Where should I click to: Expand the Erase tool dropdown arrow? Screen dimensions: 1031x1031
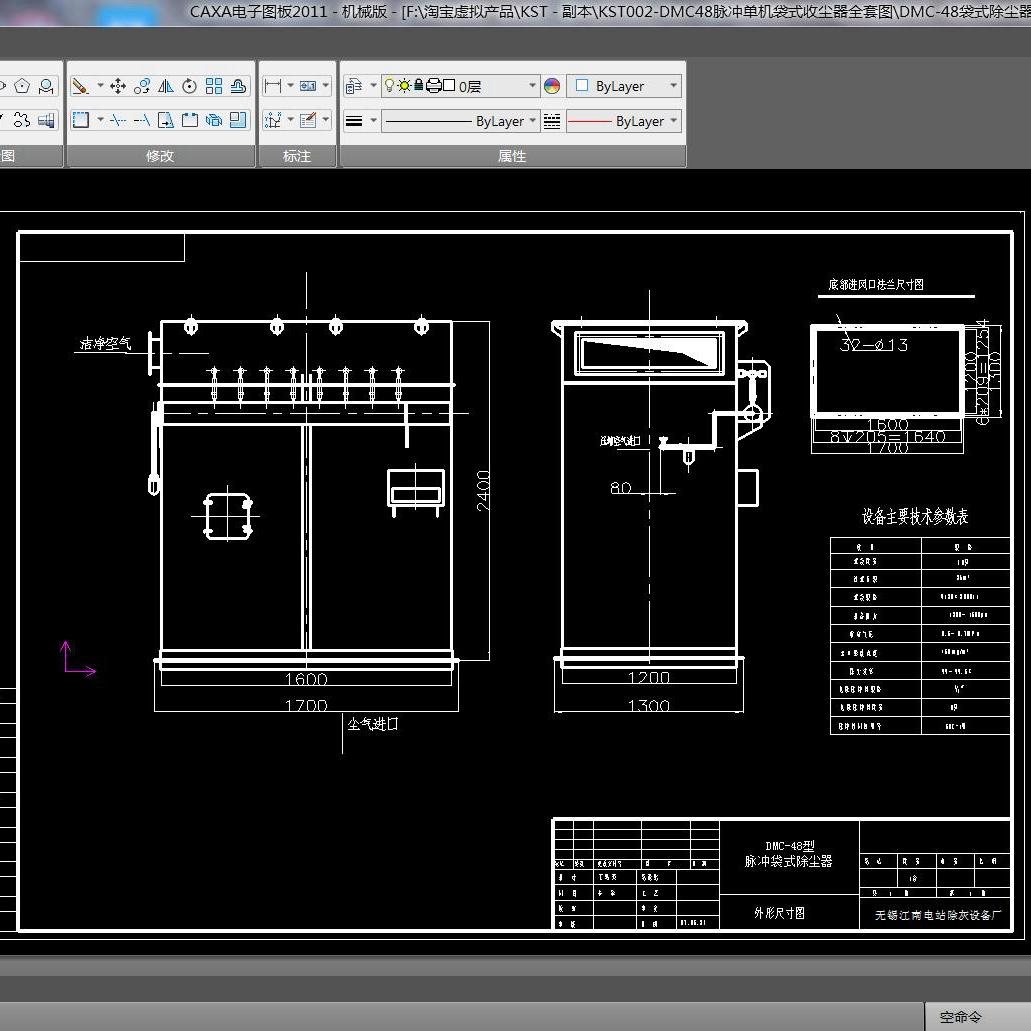pos(100,86)
